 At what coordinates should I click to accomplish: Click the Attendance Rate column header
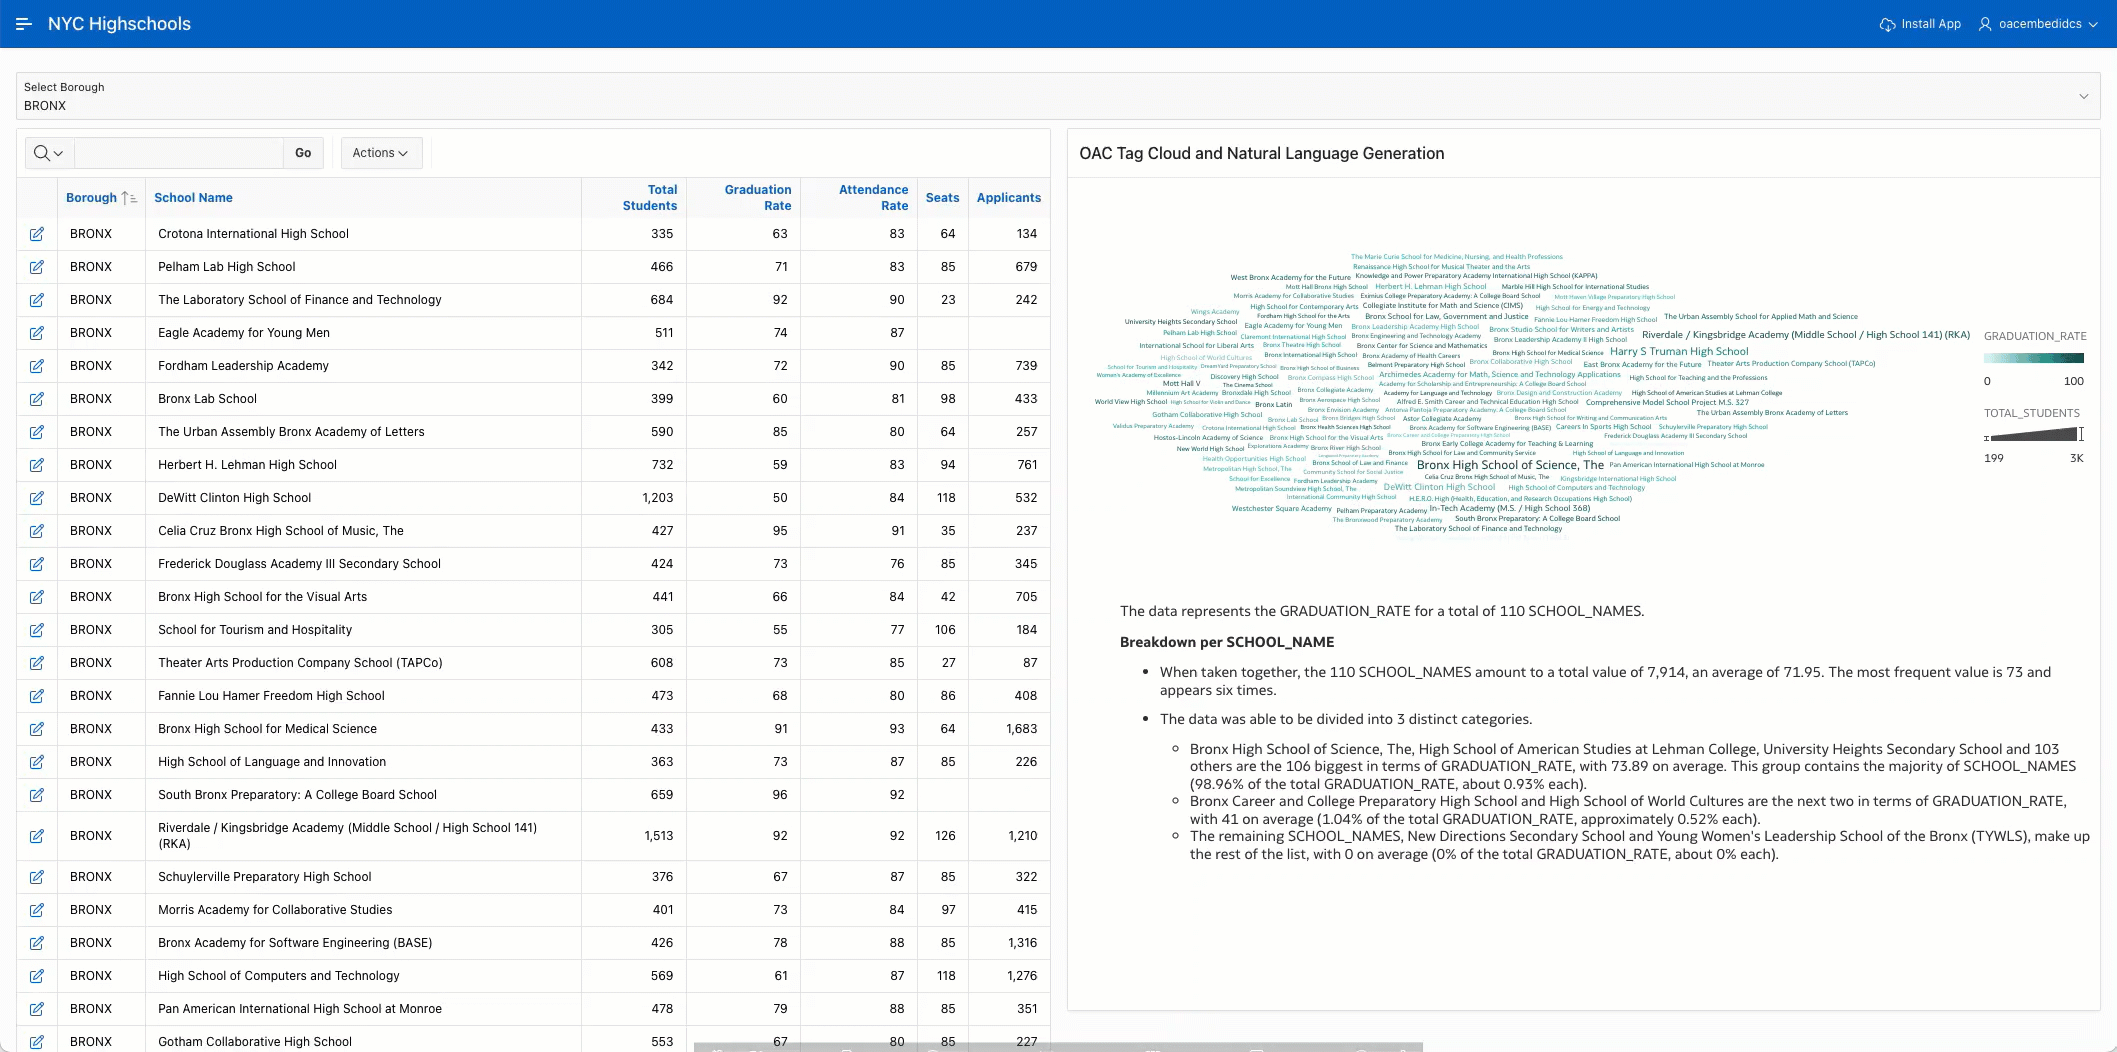873,198
